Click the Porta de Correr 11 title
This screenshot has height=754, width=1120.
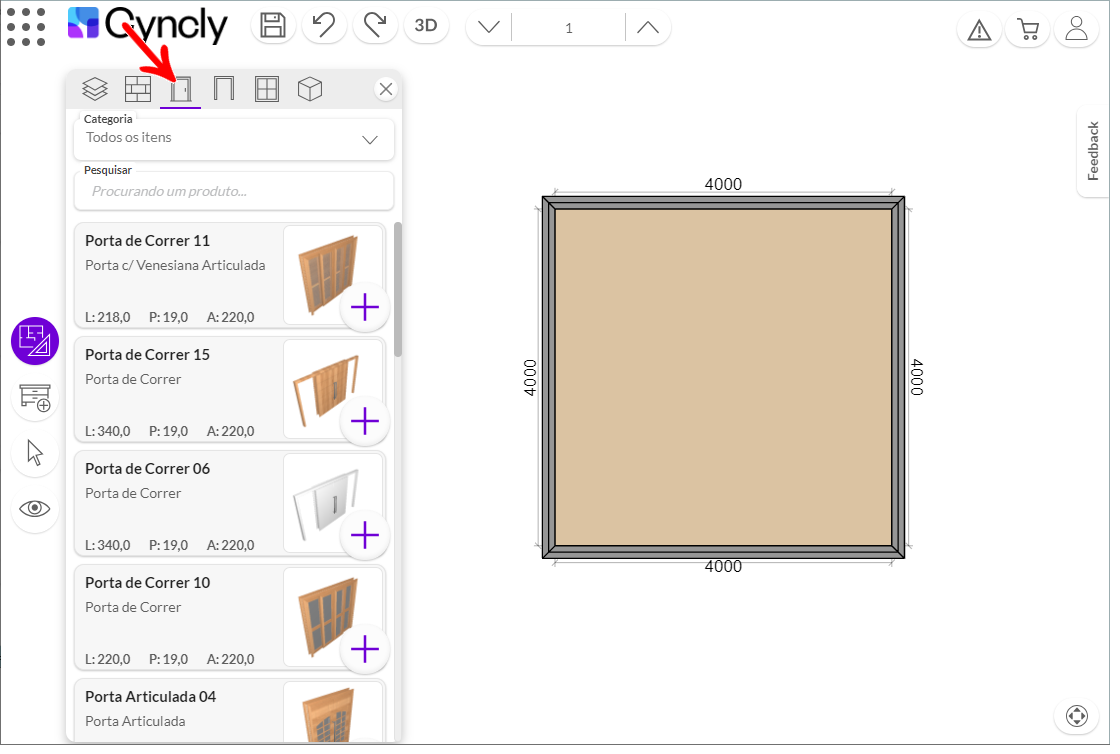pos(147,241)
